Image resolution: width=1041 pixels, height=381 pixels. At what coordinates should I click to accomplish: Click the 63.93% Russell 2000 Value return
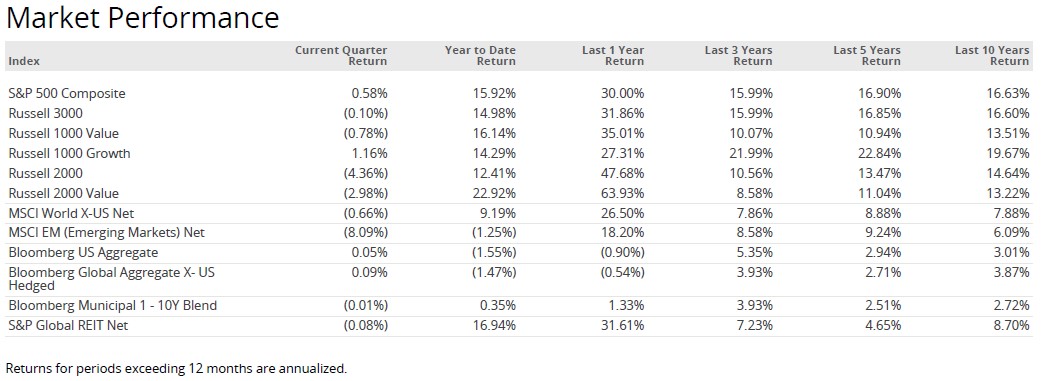622,193
